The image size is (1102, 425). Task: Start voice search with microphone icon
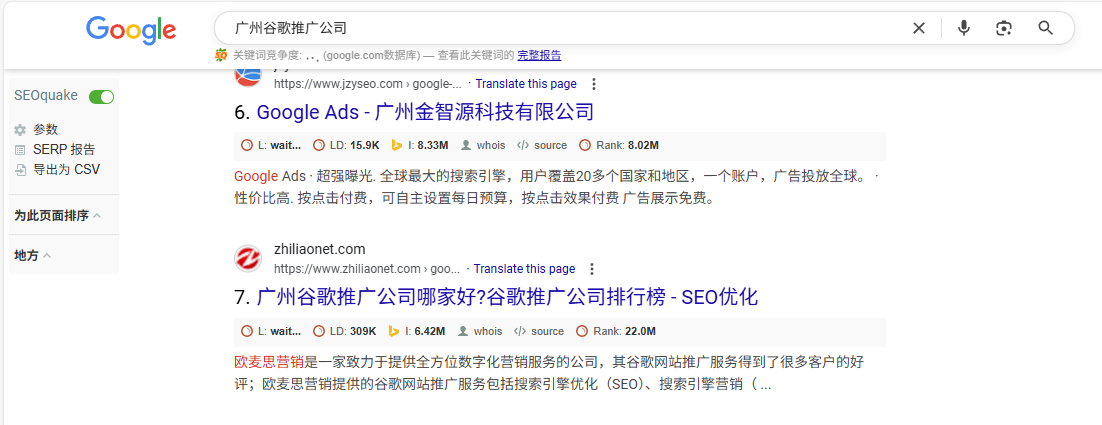(x=963, y=28)
